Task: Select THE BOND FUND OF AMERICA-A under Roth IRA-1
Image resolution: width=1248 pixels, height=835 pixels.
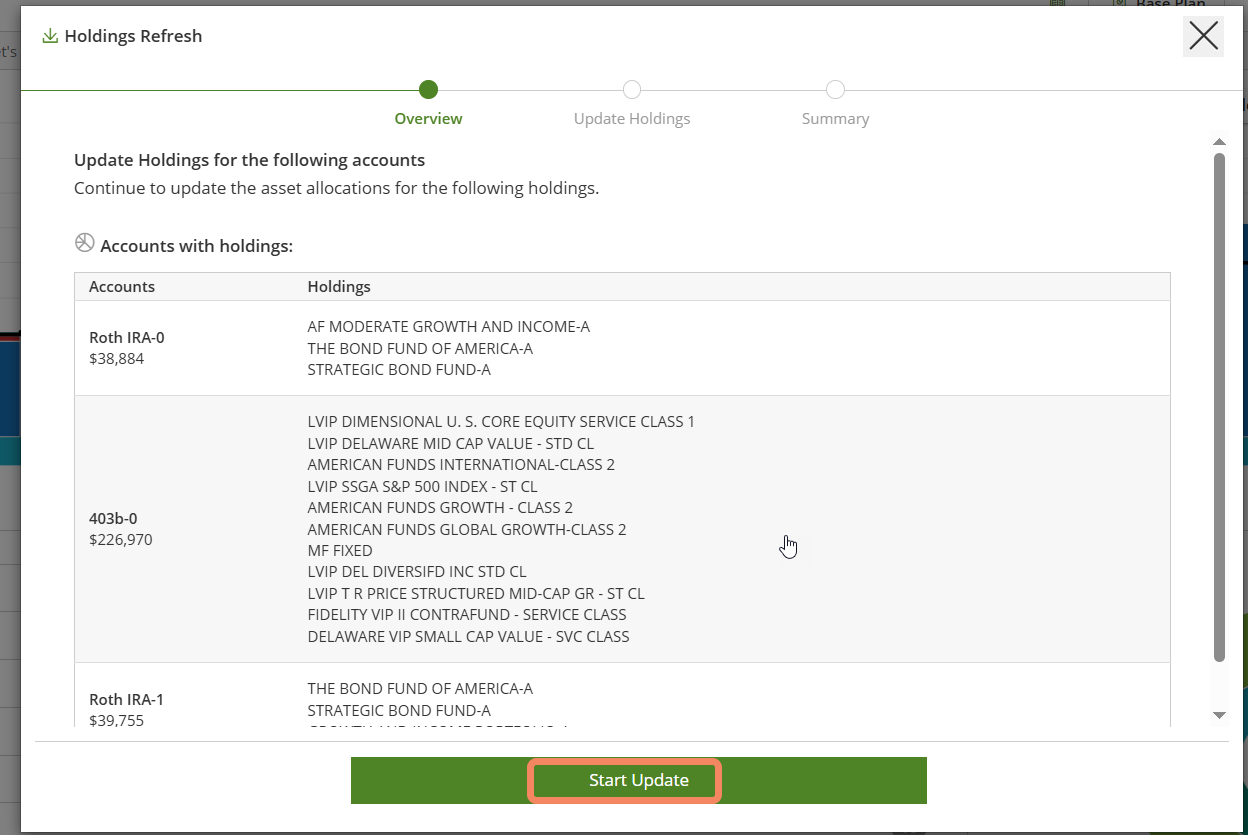Action: coord(420,688)
